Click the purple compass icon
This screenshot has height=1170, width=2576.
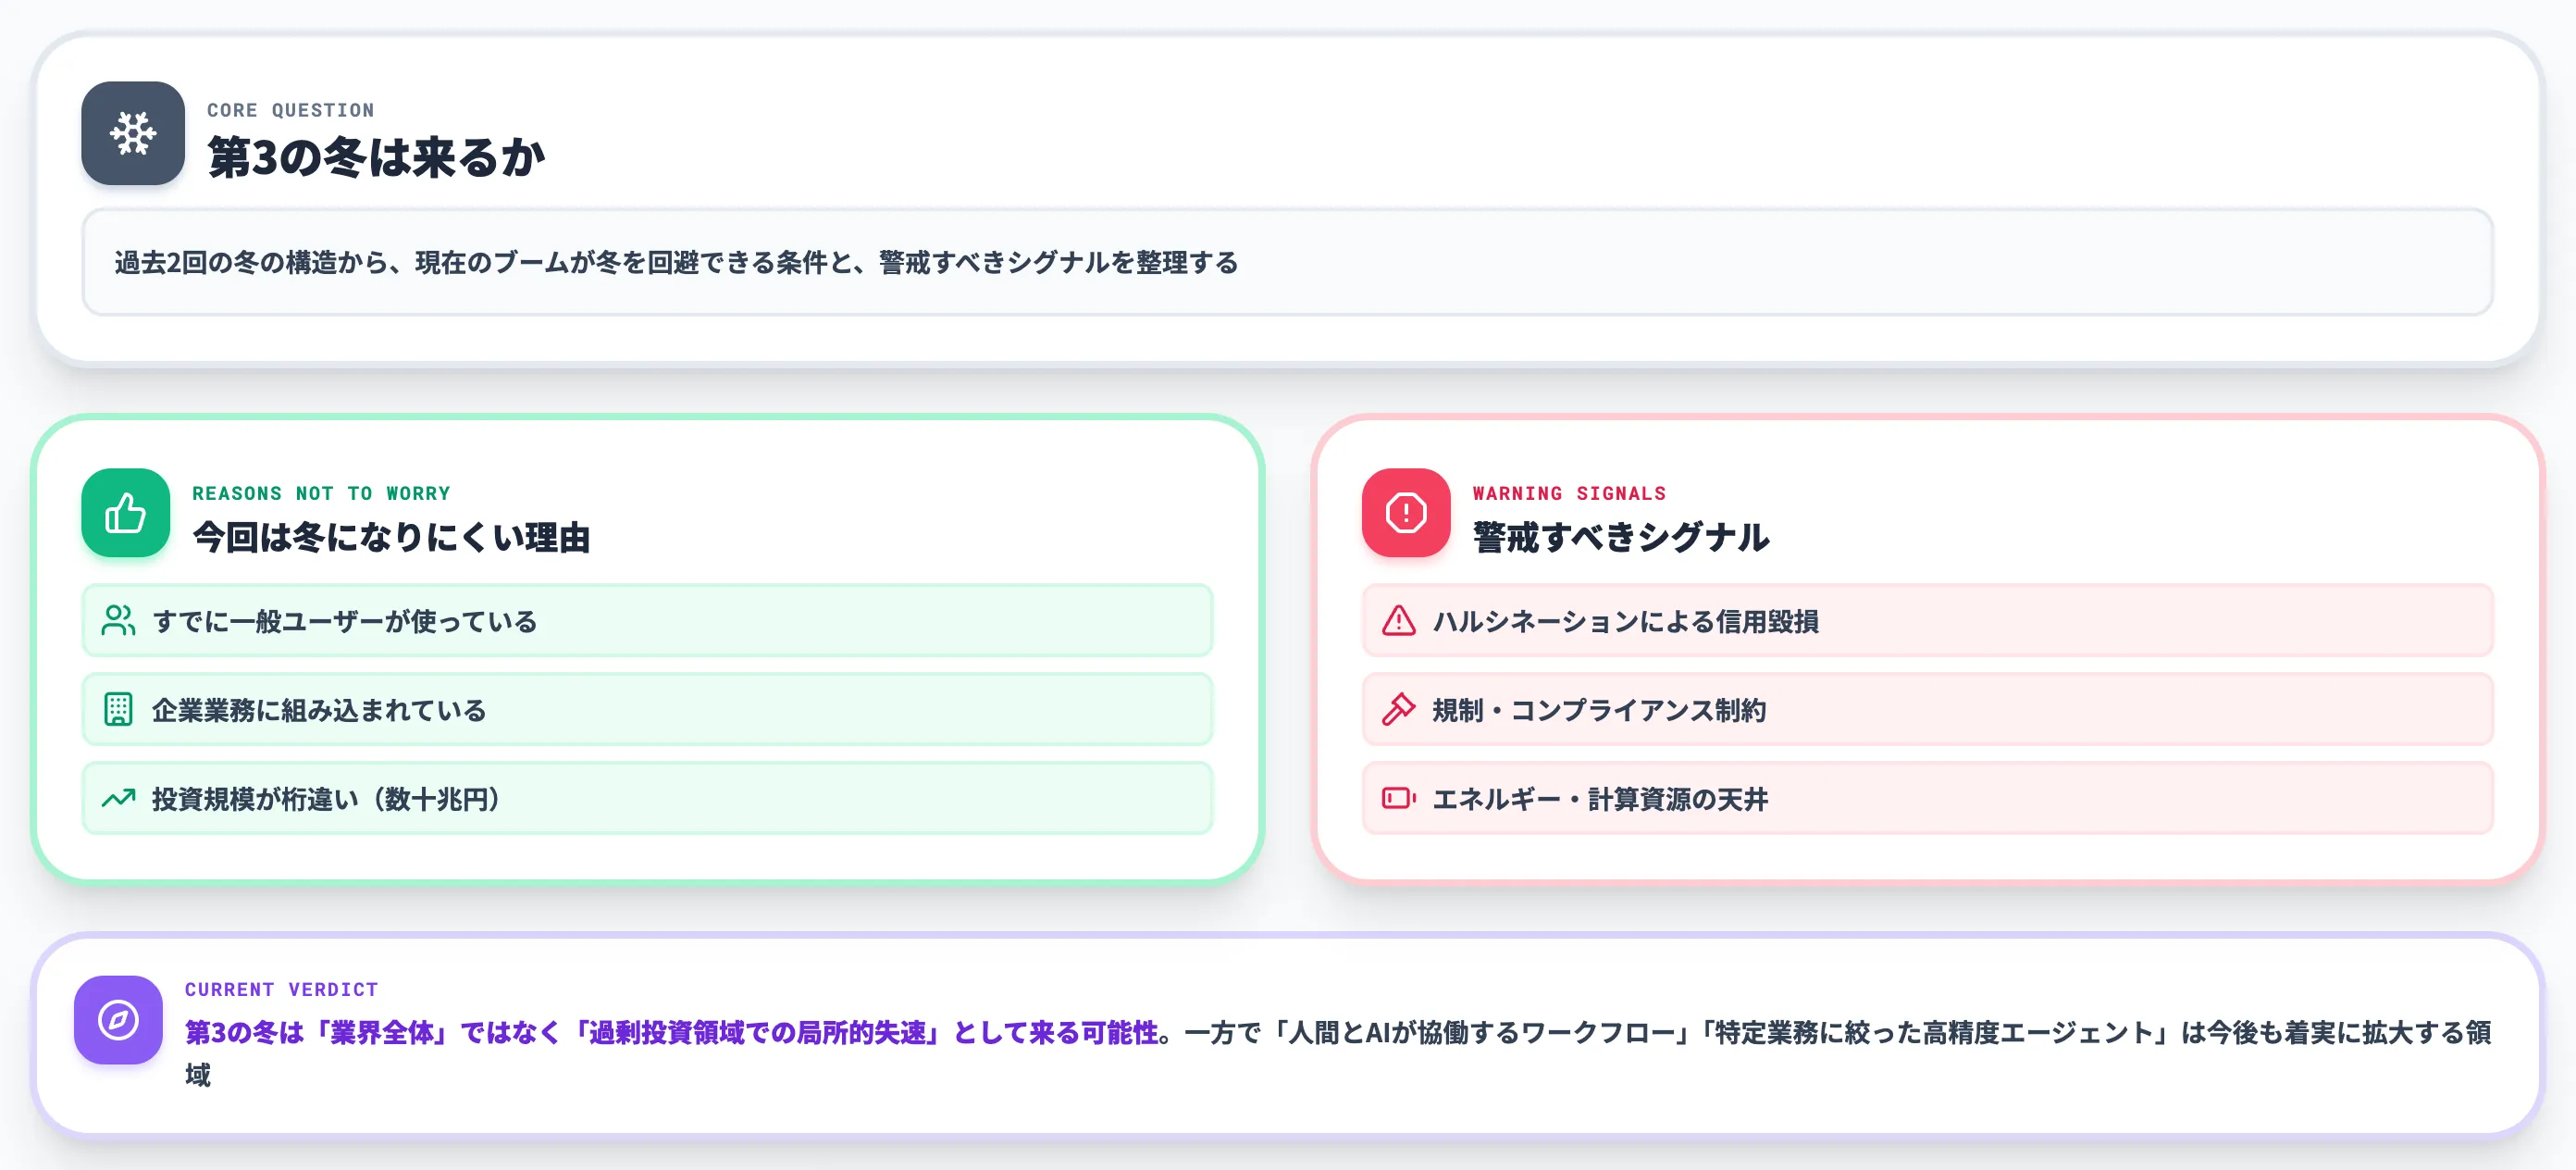118,1020
